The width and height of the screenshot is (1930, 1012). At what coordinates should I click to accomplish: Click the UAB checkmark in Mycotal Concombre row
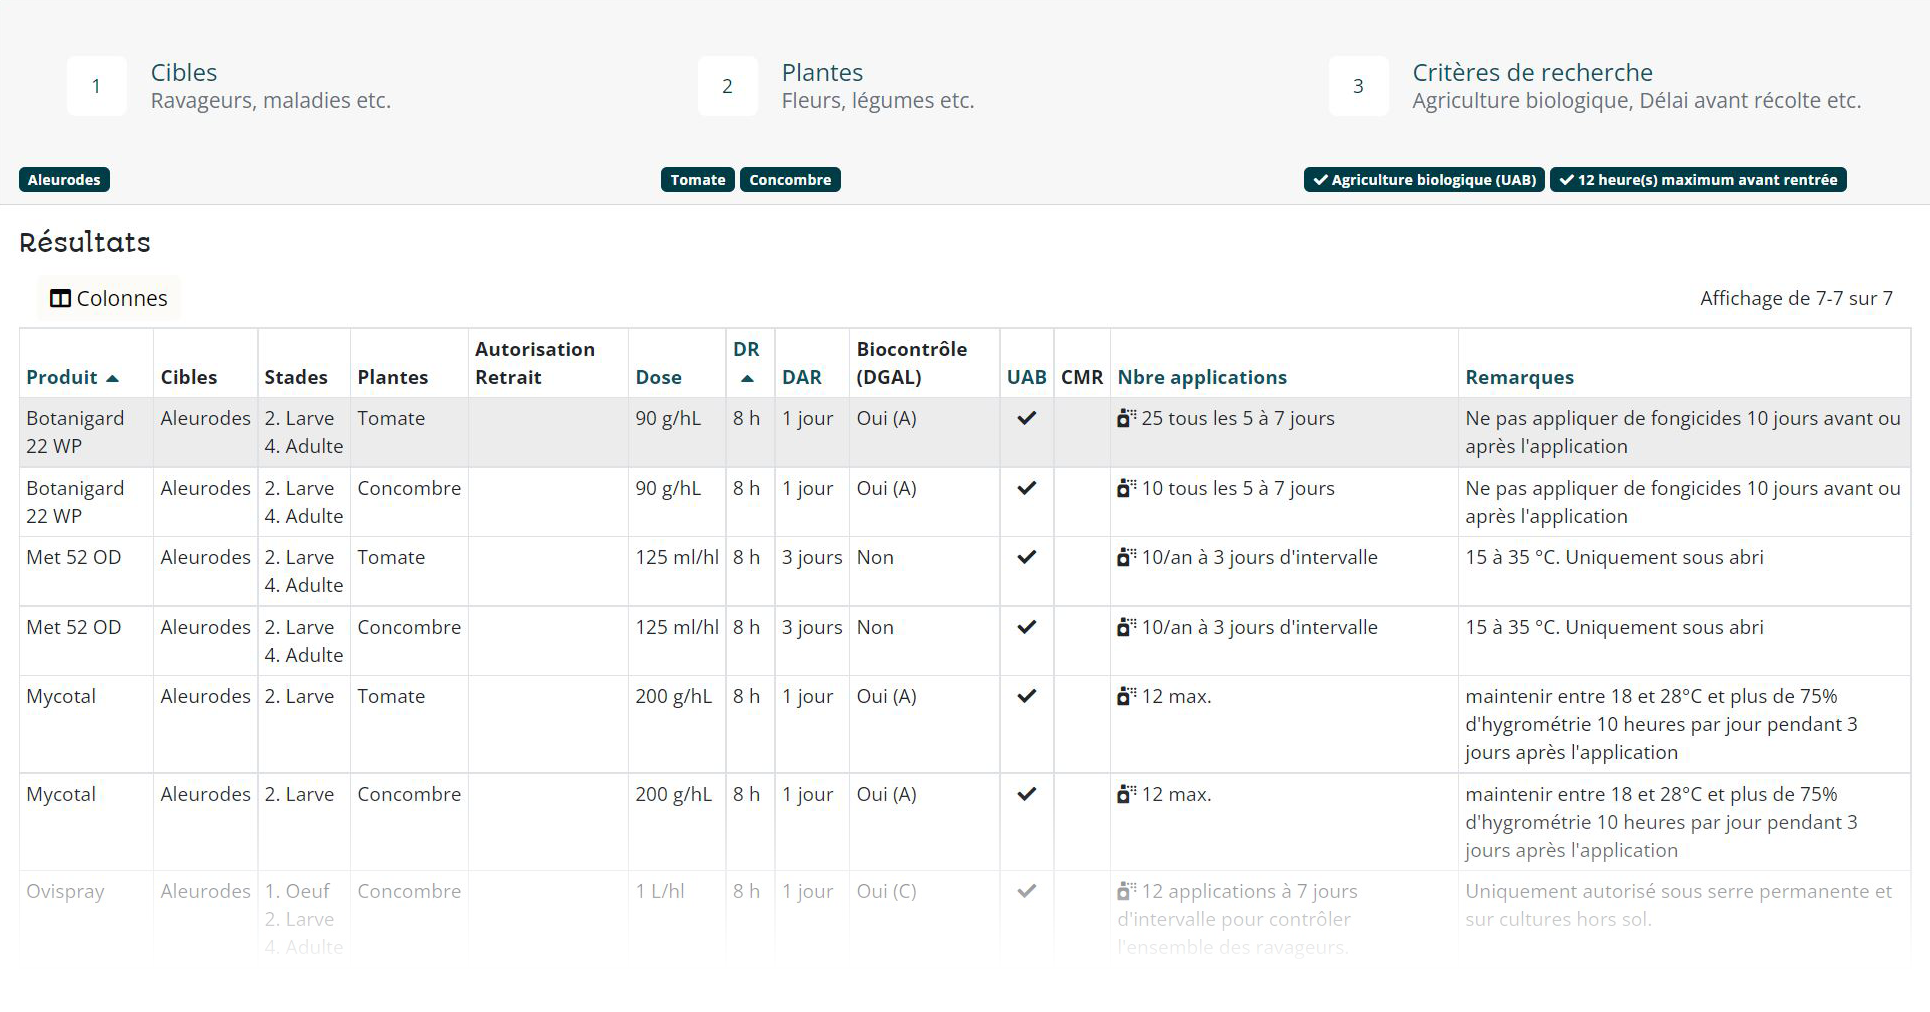[x=1026, y=794]
